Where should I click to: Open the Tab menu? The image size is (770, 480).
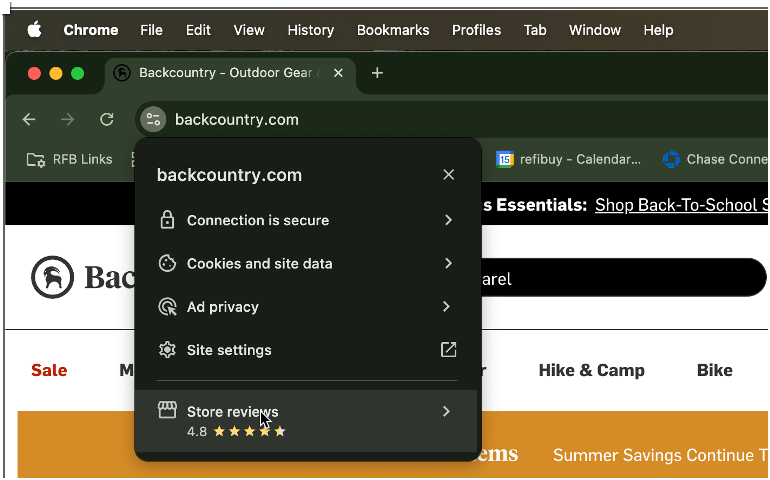point(535,30)
